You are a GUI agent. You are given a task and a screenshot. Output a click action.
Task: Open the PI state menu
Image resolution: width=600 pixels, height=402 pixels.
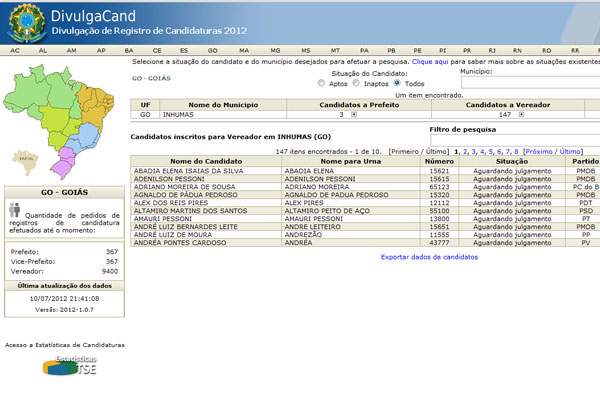point(442,50)
